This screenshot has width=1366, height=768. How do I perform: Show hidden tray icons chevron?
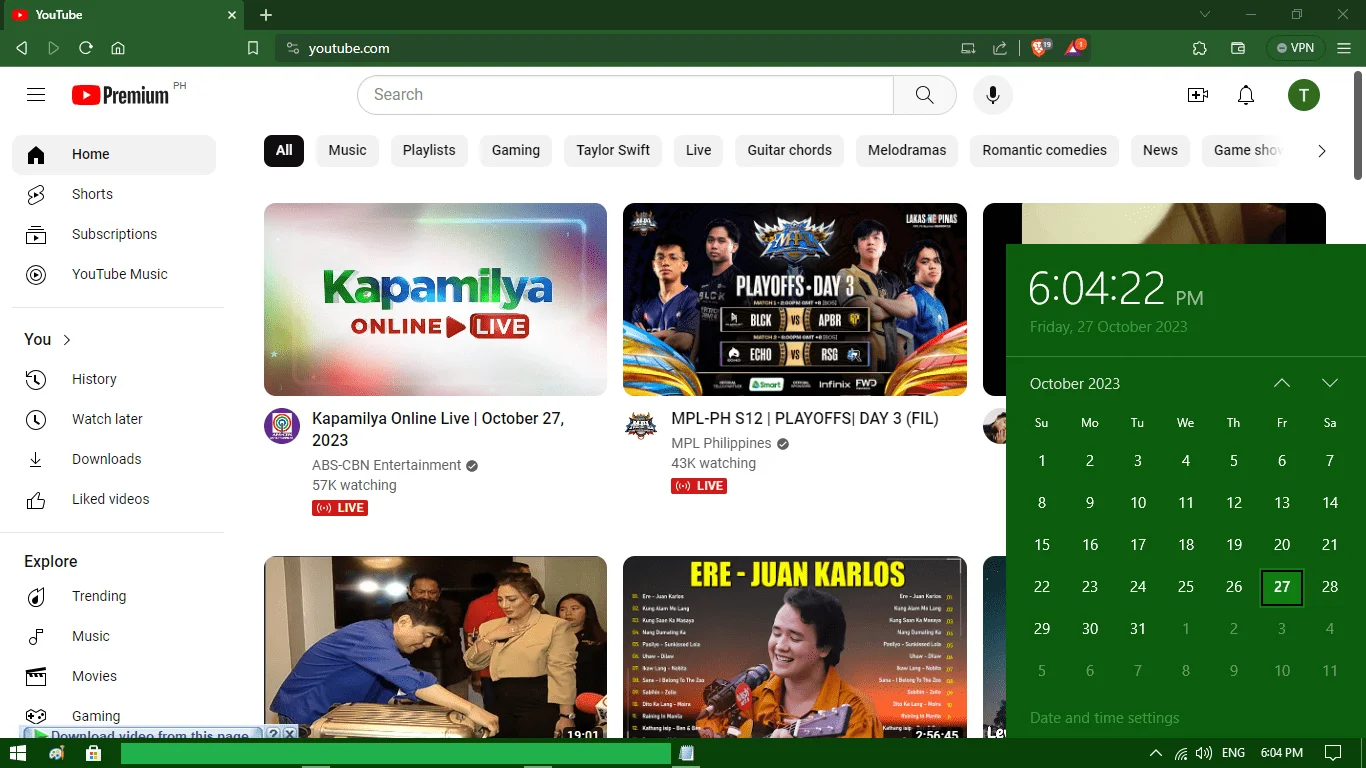(x=1156, y=753)
